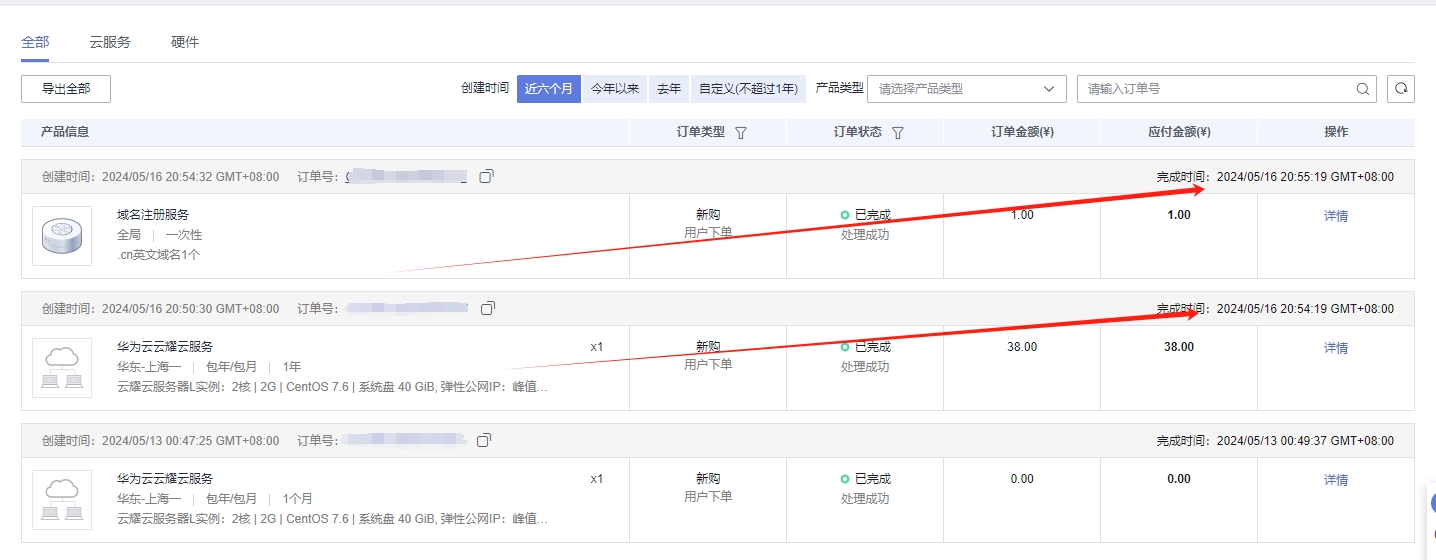This screenshot has height=560, width=1436.
Task: Click 完成时间 2024/05/13 00:49:37 text
Action: 1275,441
